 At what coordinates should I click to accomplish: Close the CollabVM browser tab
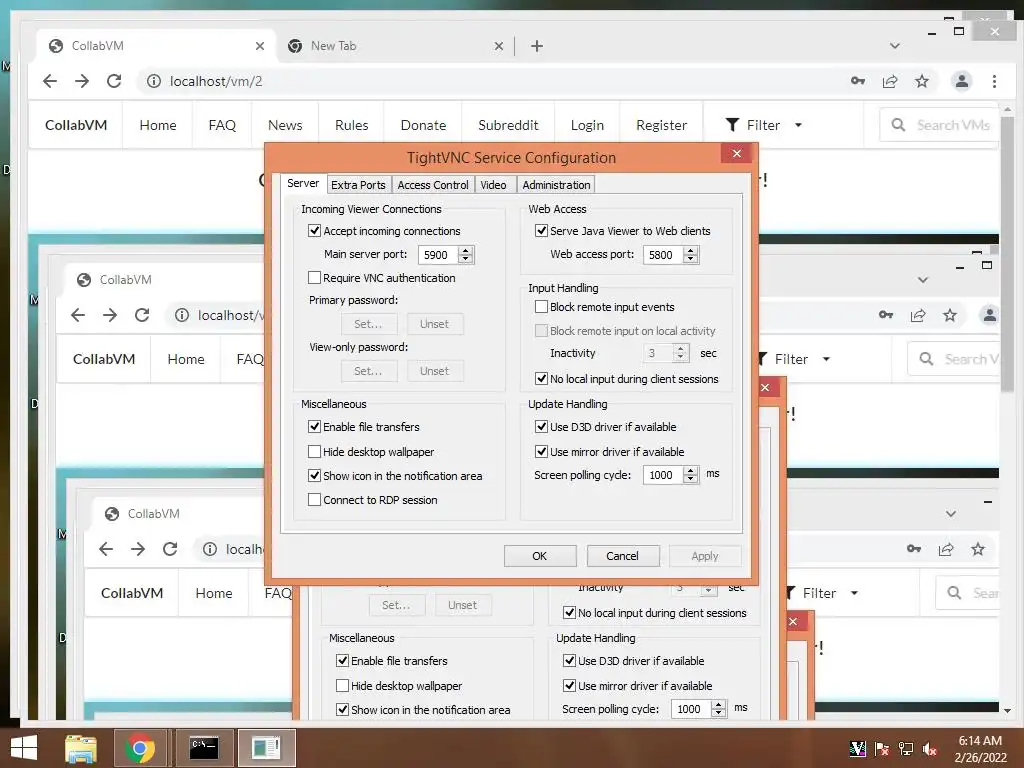(260, 46)
